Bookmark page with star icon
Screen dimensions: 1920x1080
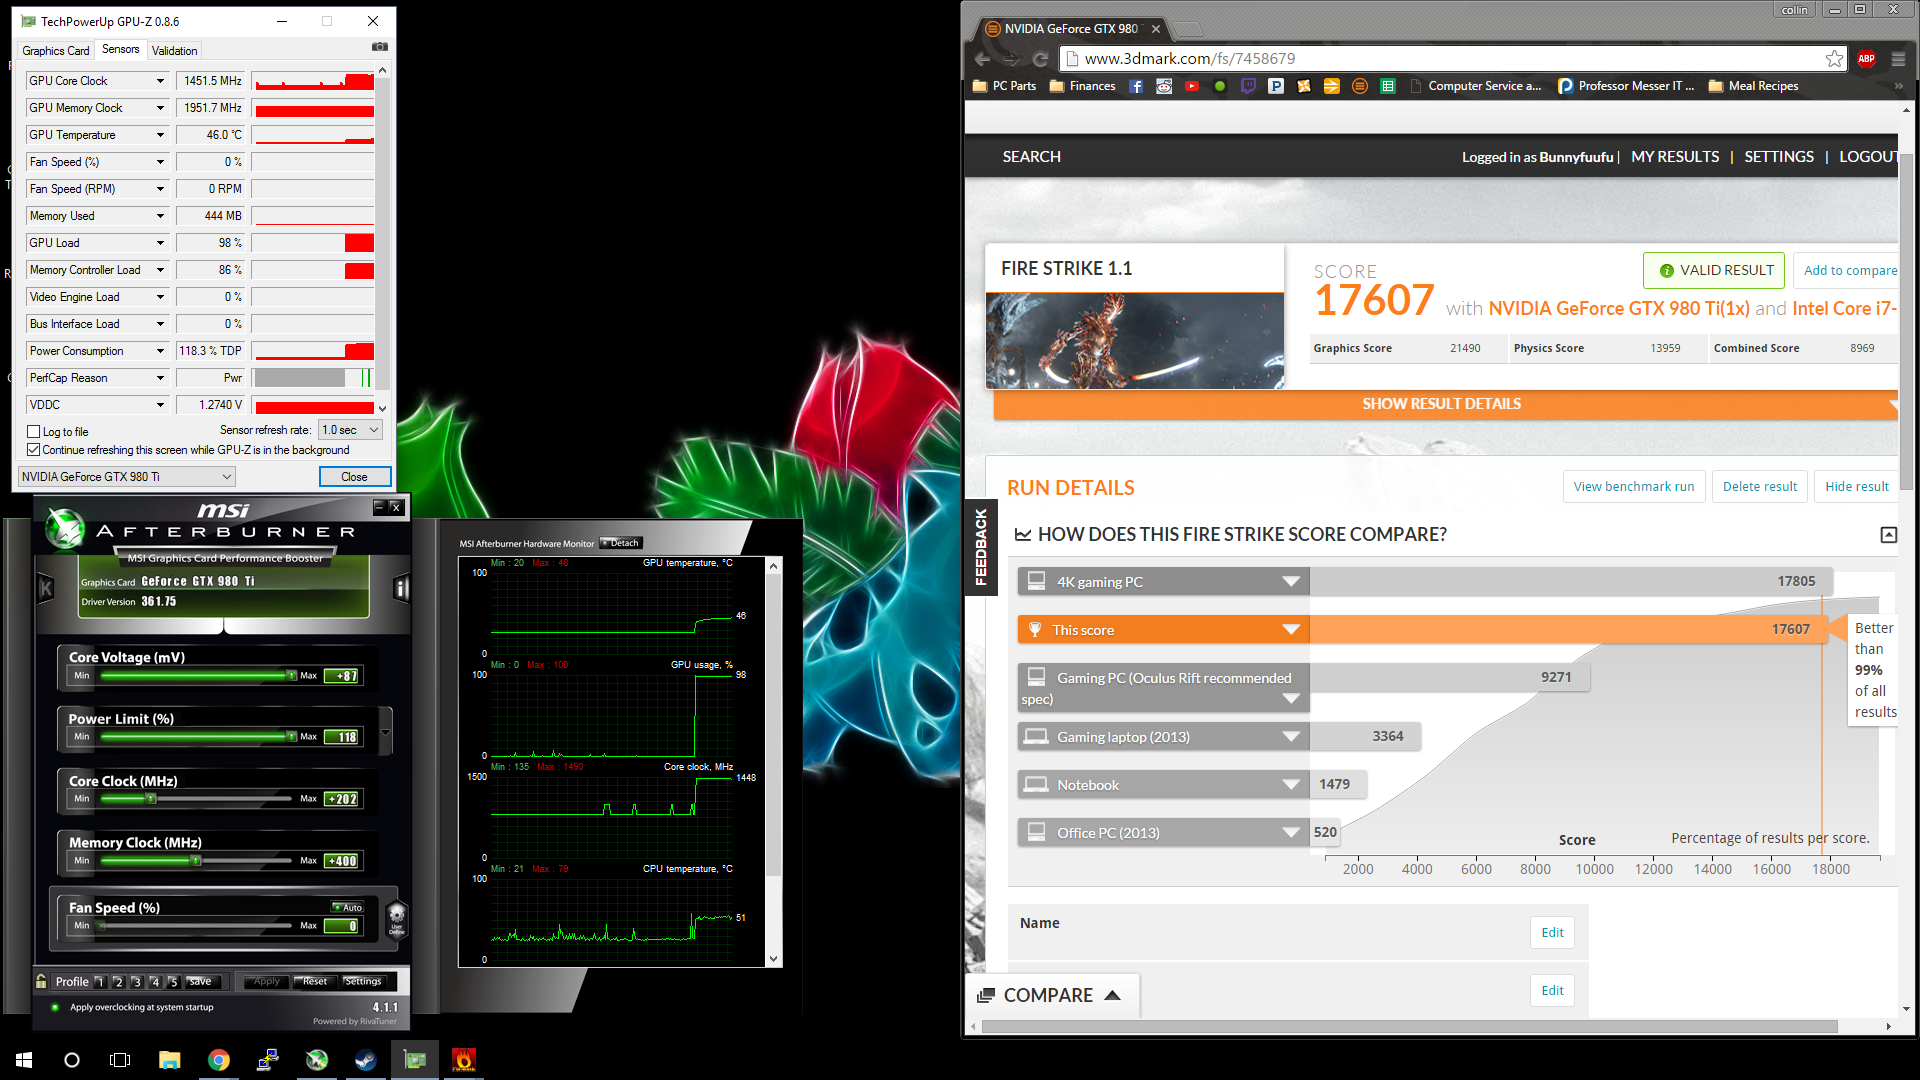[1834, 59]
